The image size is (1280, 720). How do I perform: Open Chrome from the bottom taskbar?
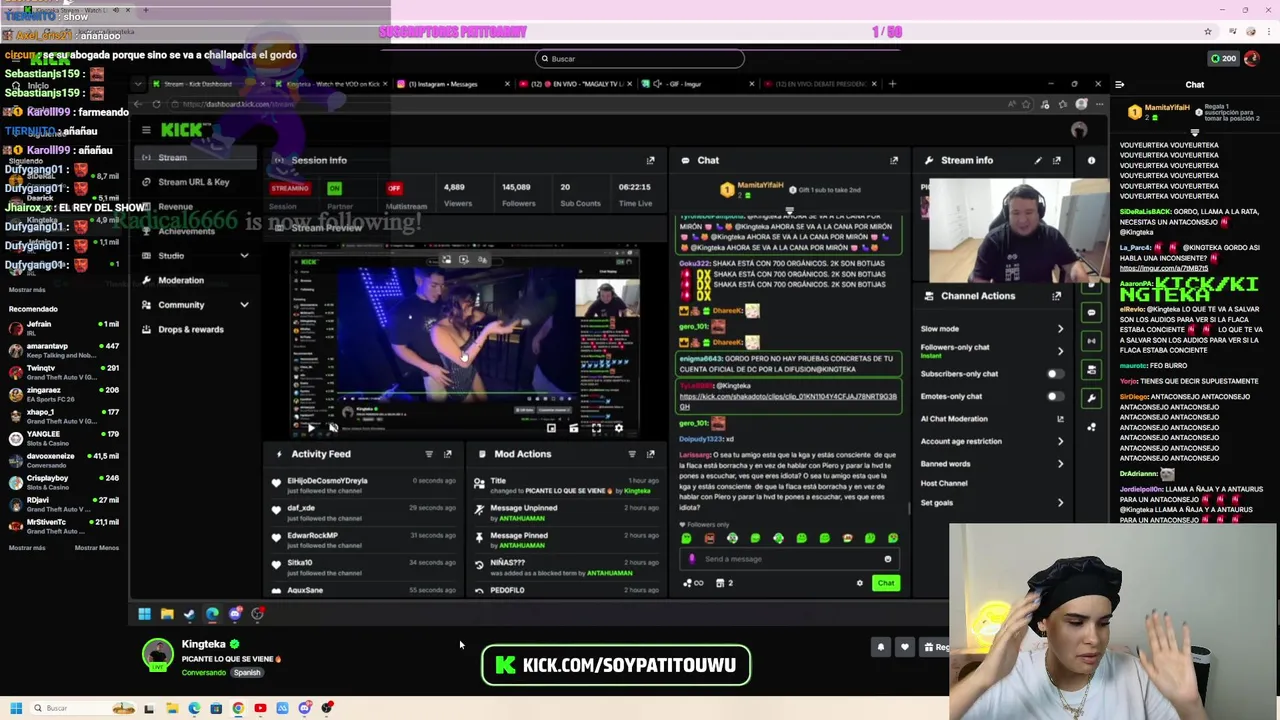tap(238, 708)
